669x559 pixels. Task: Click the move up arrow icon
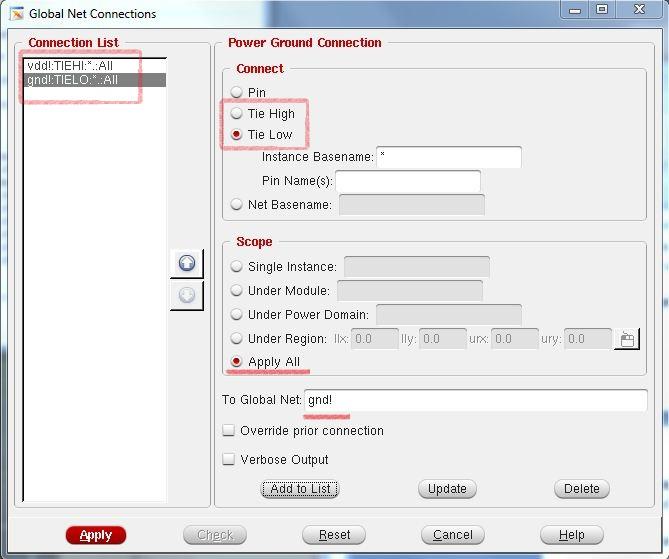187,263
